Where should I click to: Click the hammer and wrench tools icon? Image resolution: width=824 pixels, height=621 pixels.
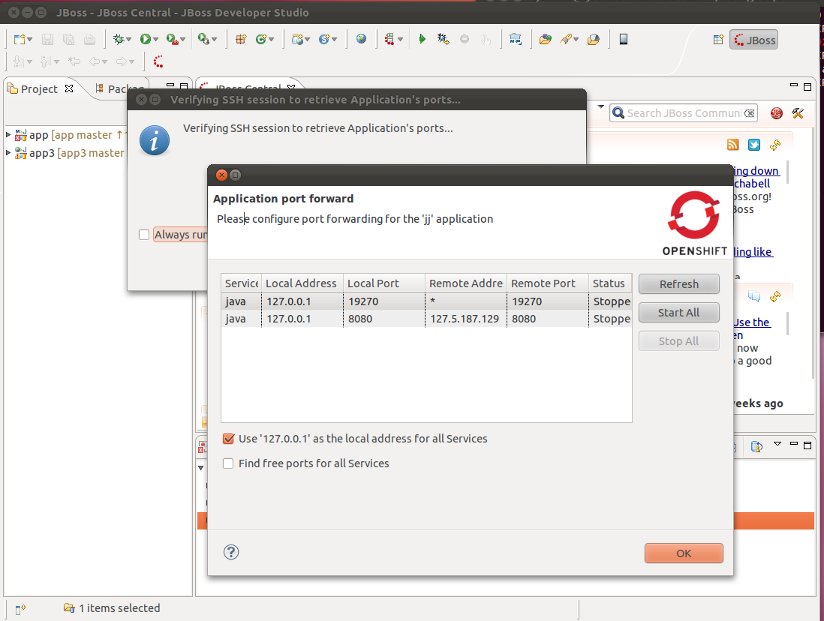(x=798, y=113)
